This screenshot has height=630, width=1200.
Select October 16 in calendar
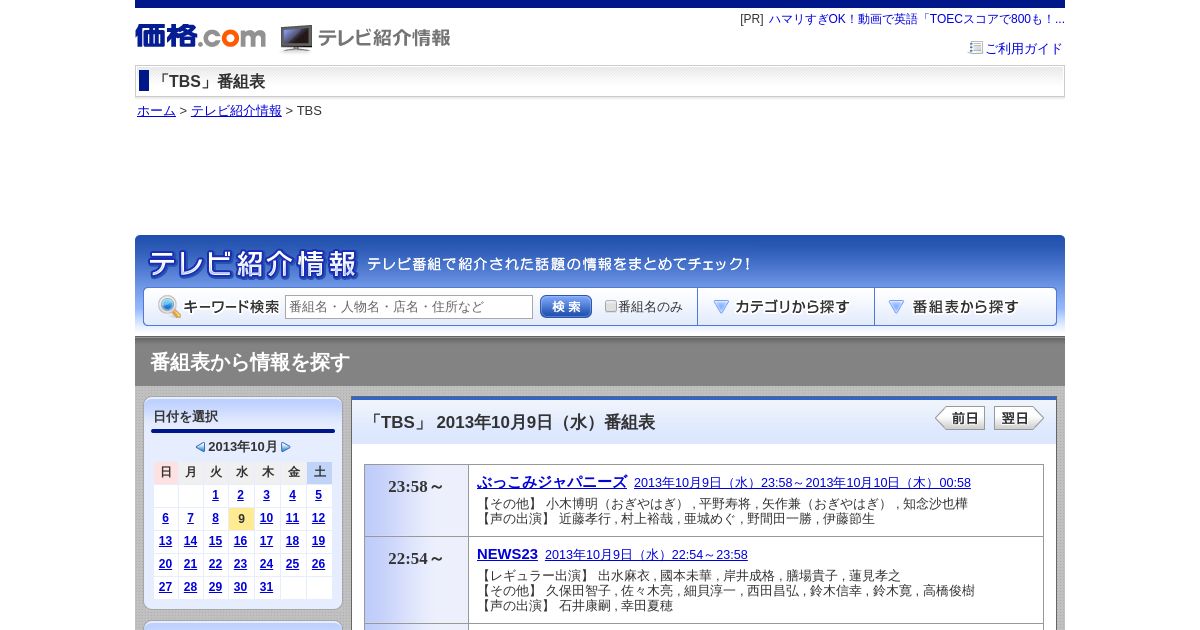click(240, 541)
